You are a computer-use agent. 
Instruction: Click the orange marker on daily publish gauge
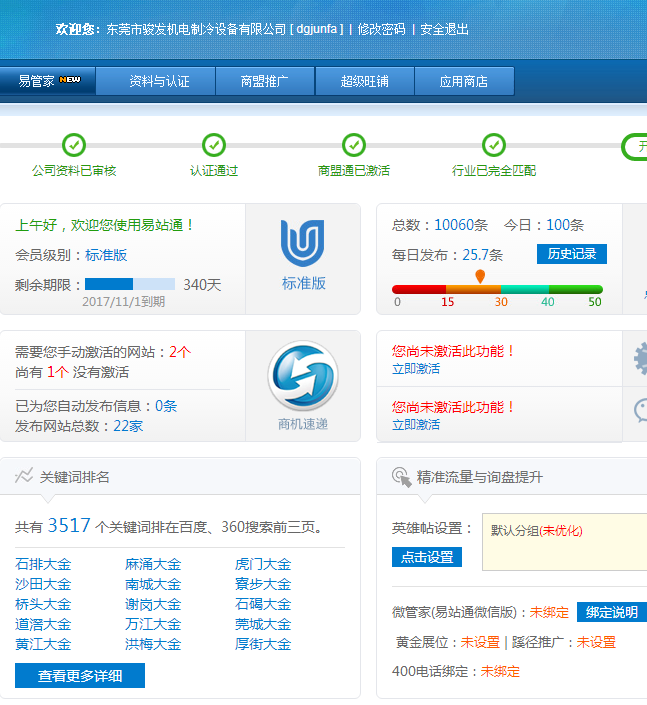(480, 276)
